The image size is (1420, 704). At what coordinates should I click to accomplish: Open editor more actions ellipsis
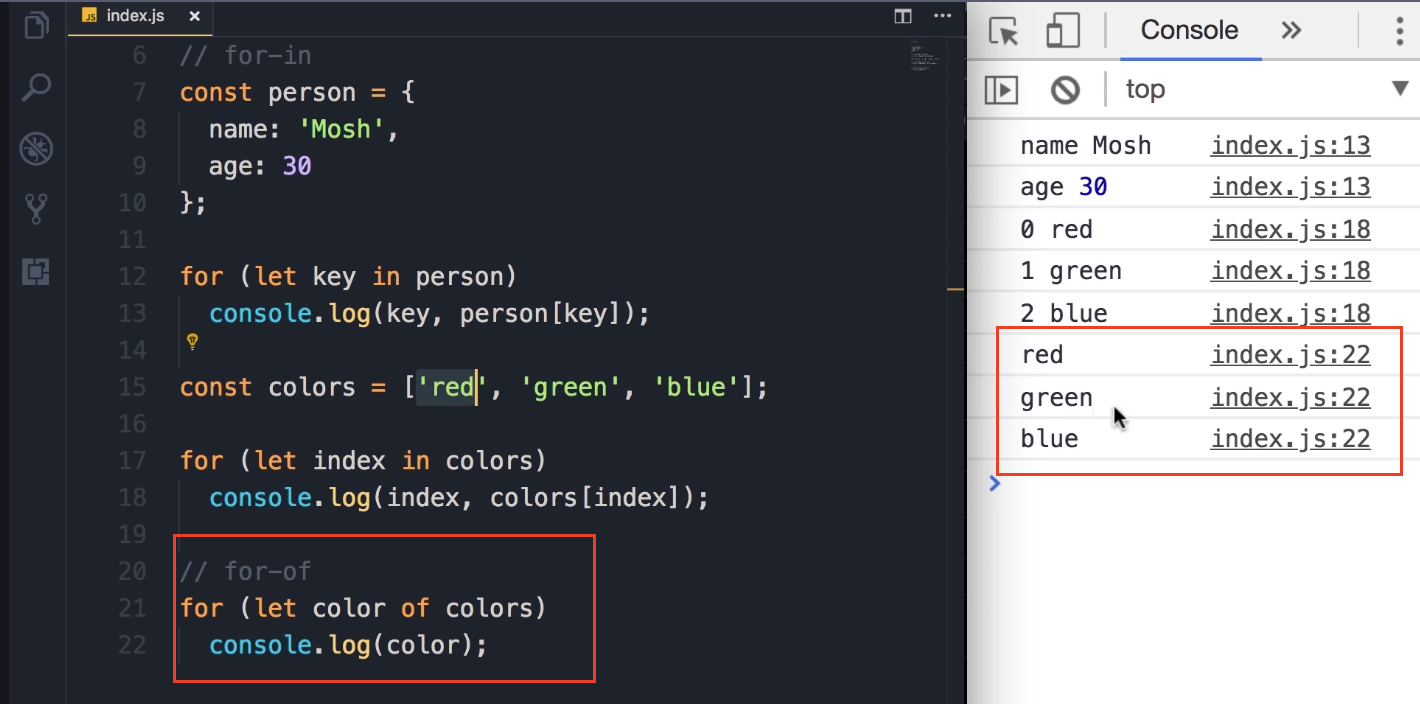(x=942, y=17)
